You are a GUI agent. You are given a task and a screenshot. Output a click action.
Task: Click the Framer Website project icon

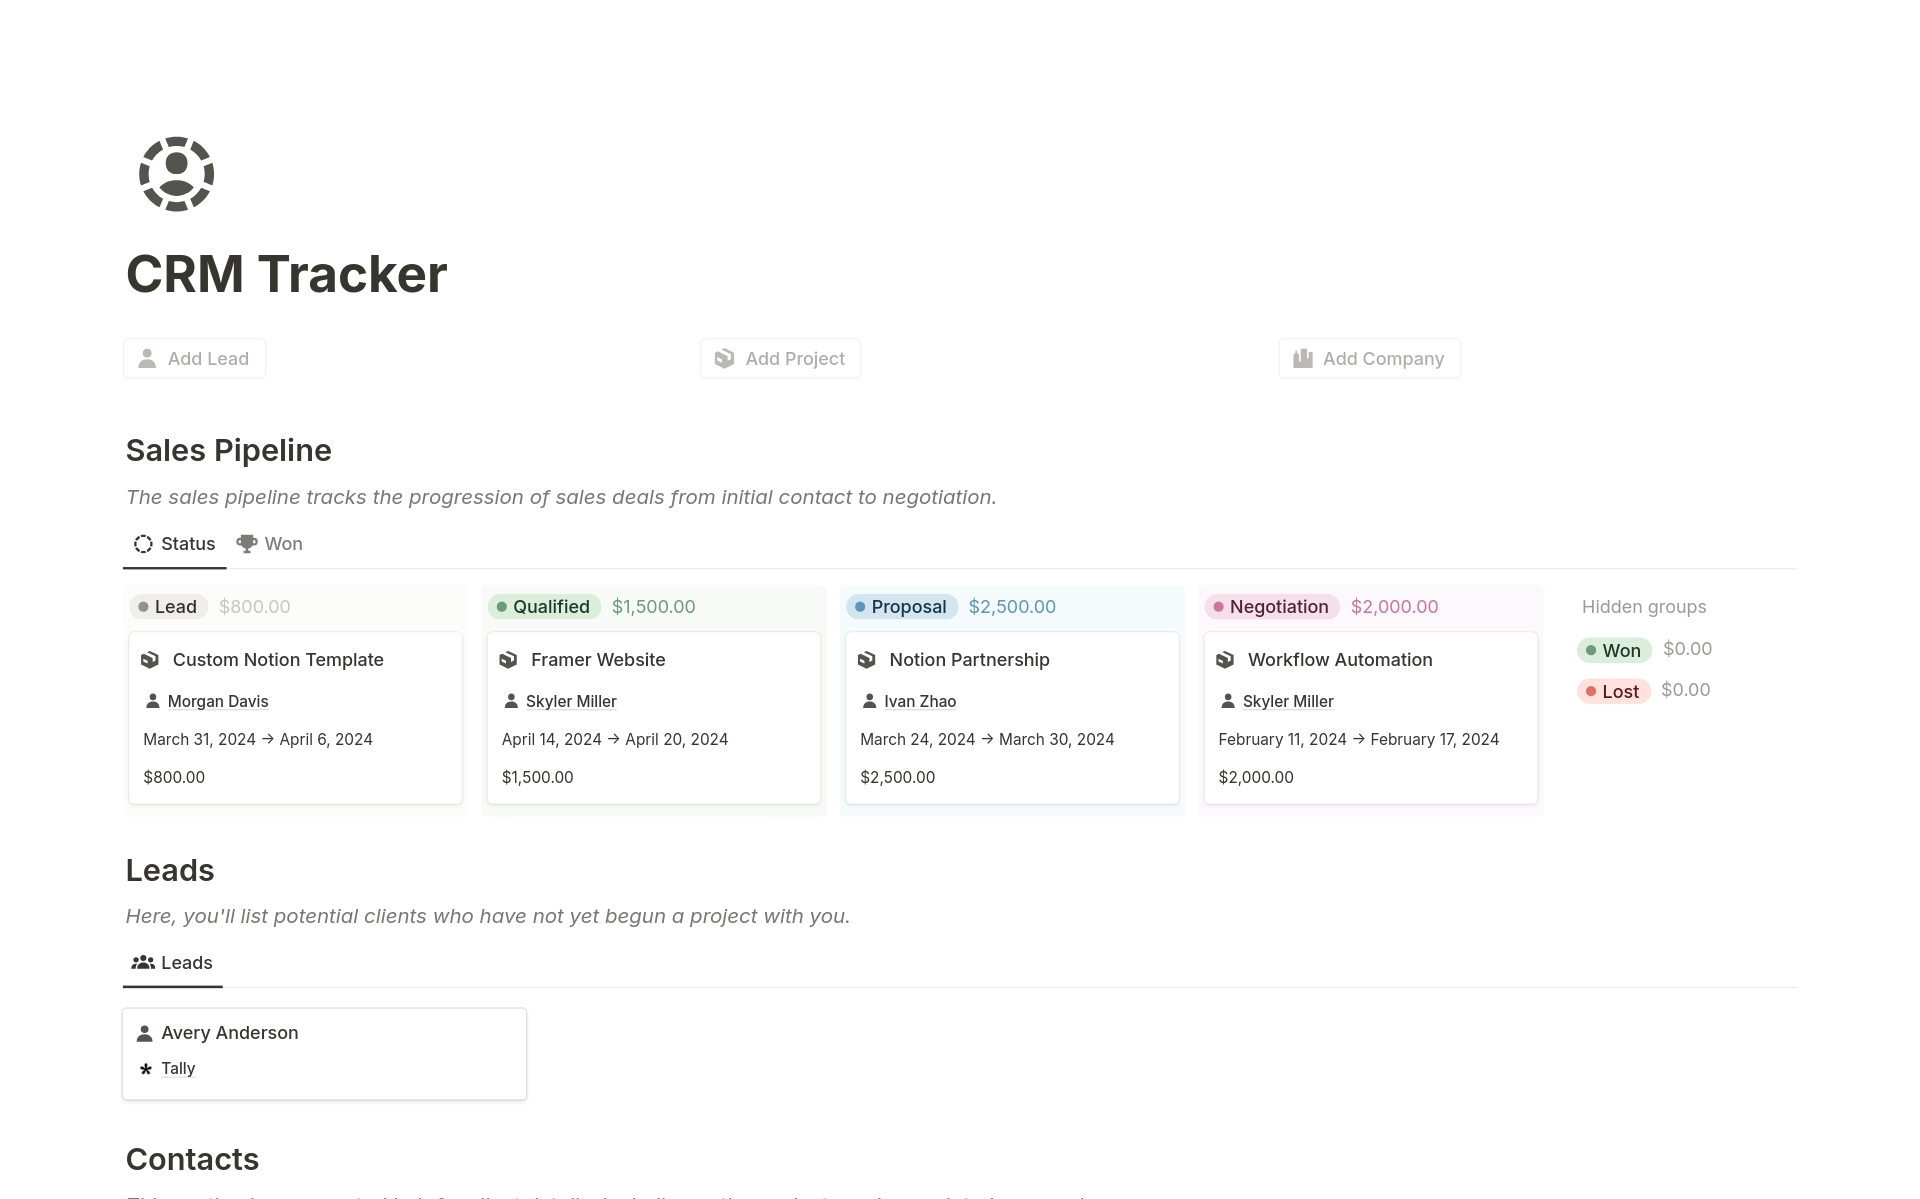(510, 660)
